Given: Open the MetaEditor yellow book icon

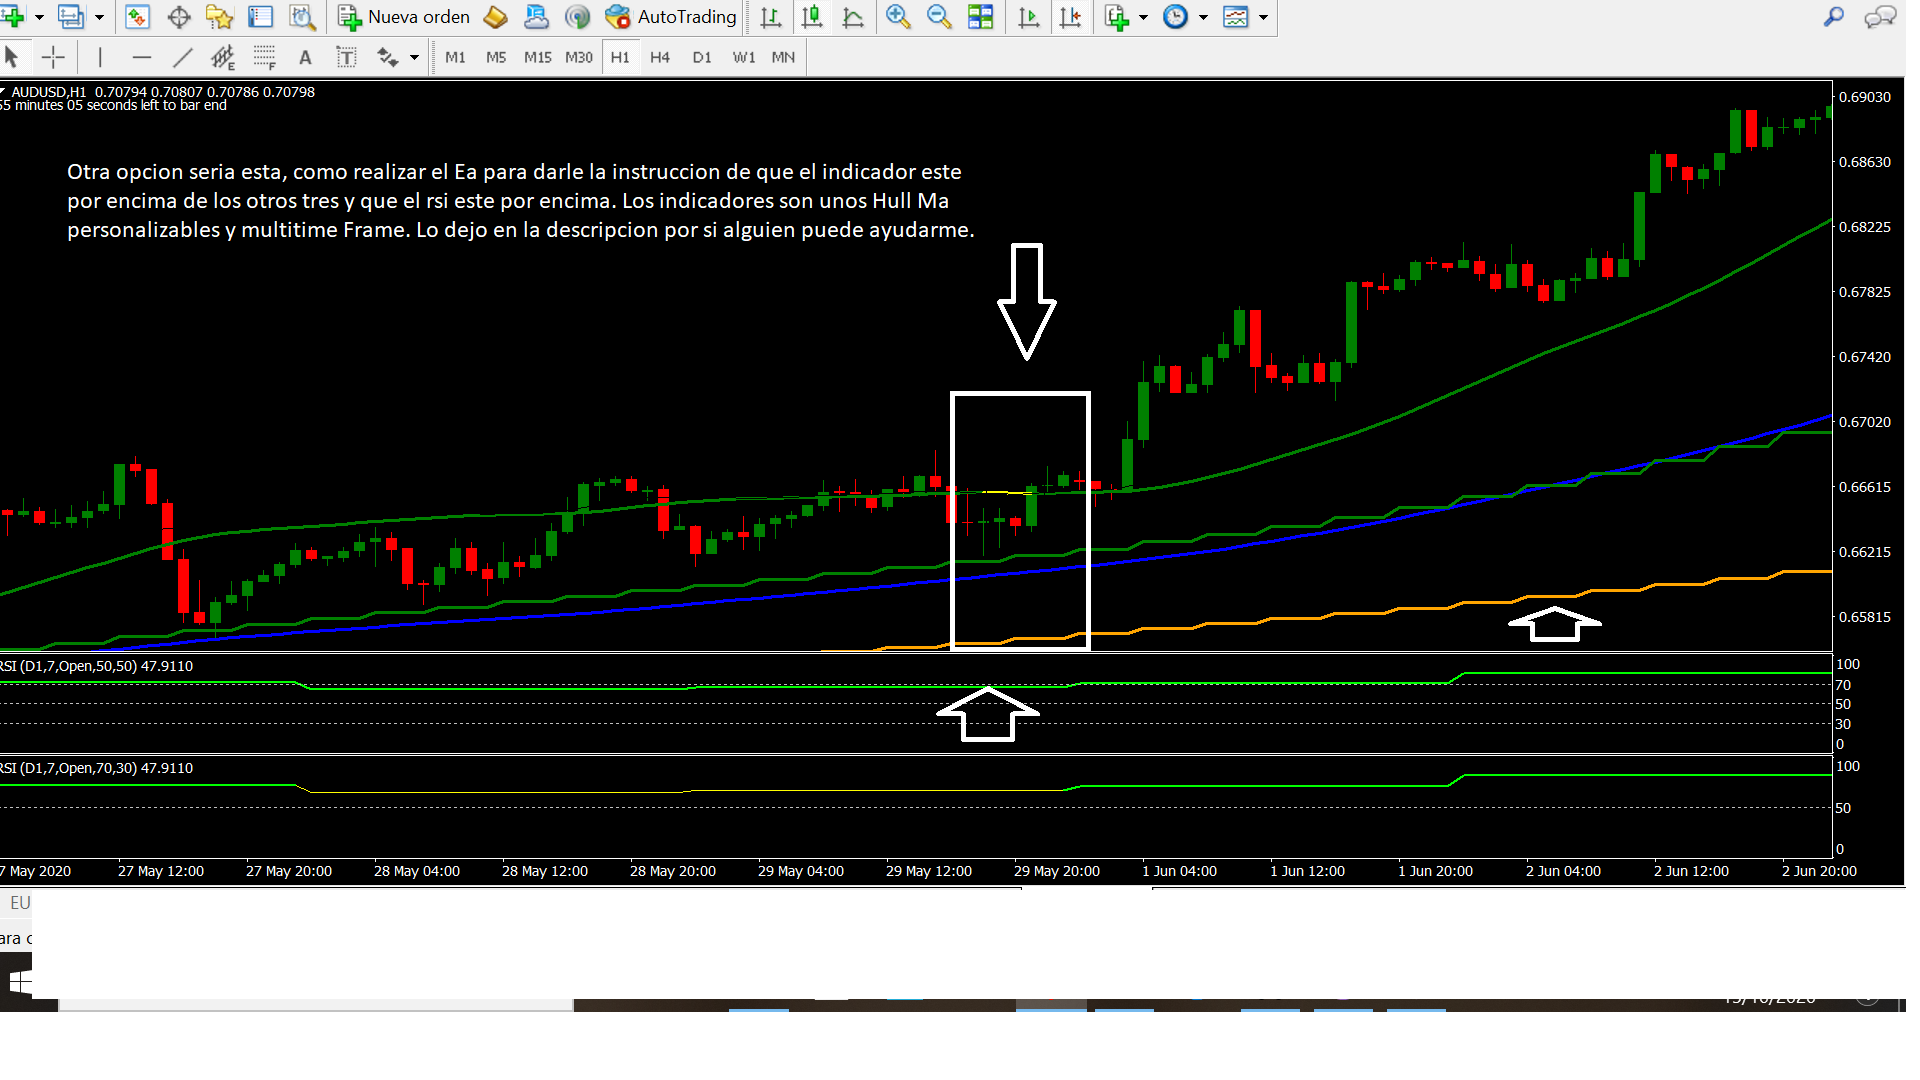Looking at the screenshot, I should 495,17.
